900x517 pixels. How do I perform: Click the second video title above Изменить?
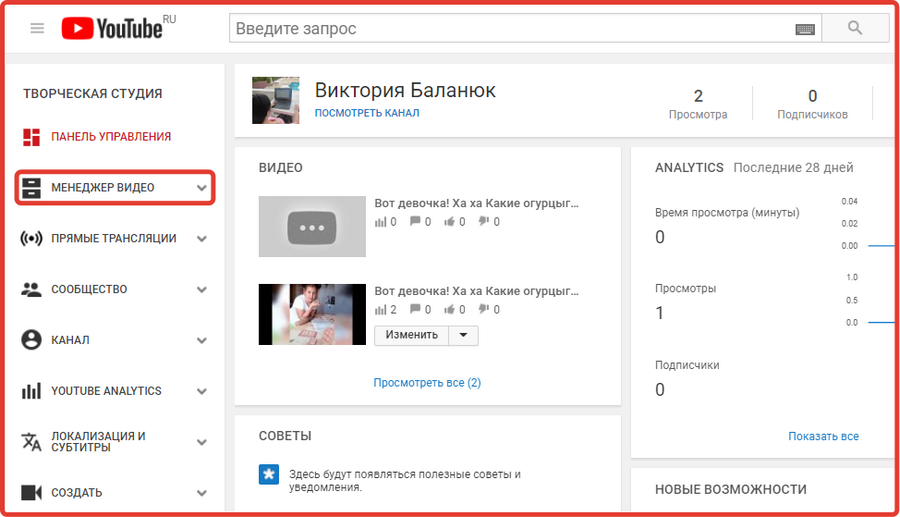[476, 291]
